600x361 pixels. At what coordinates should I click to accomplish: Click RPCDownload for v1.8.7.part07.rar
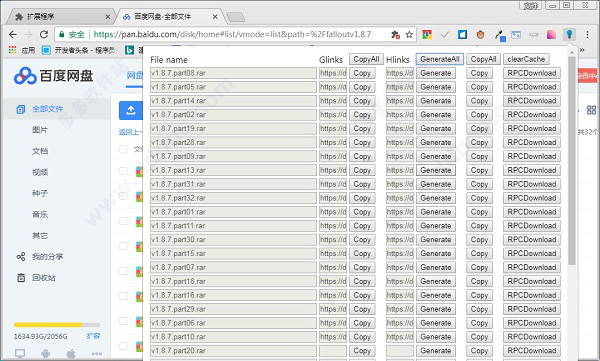point(532,267)
